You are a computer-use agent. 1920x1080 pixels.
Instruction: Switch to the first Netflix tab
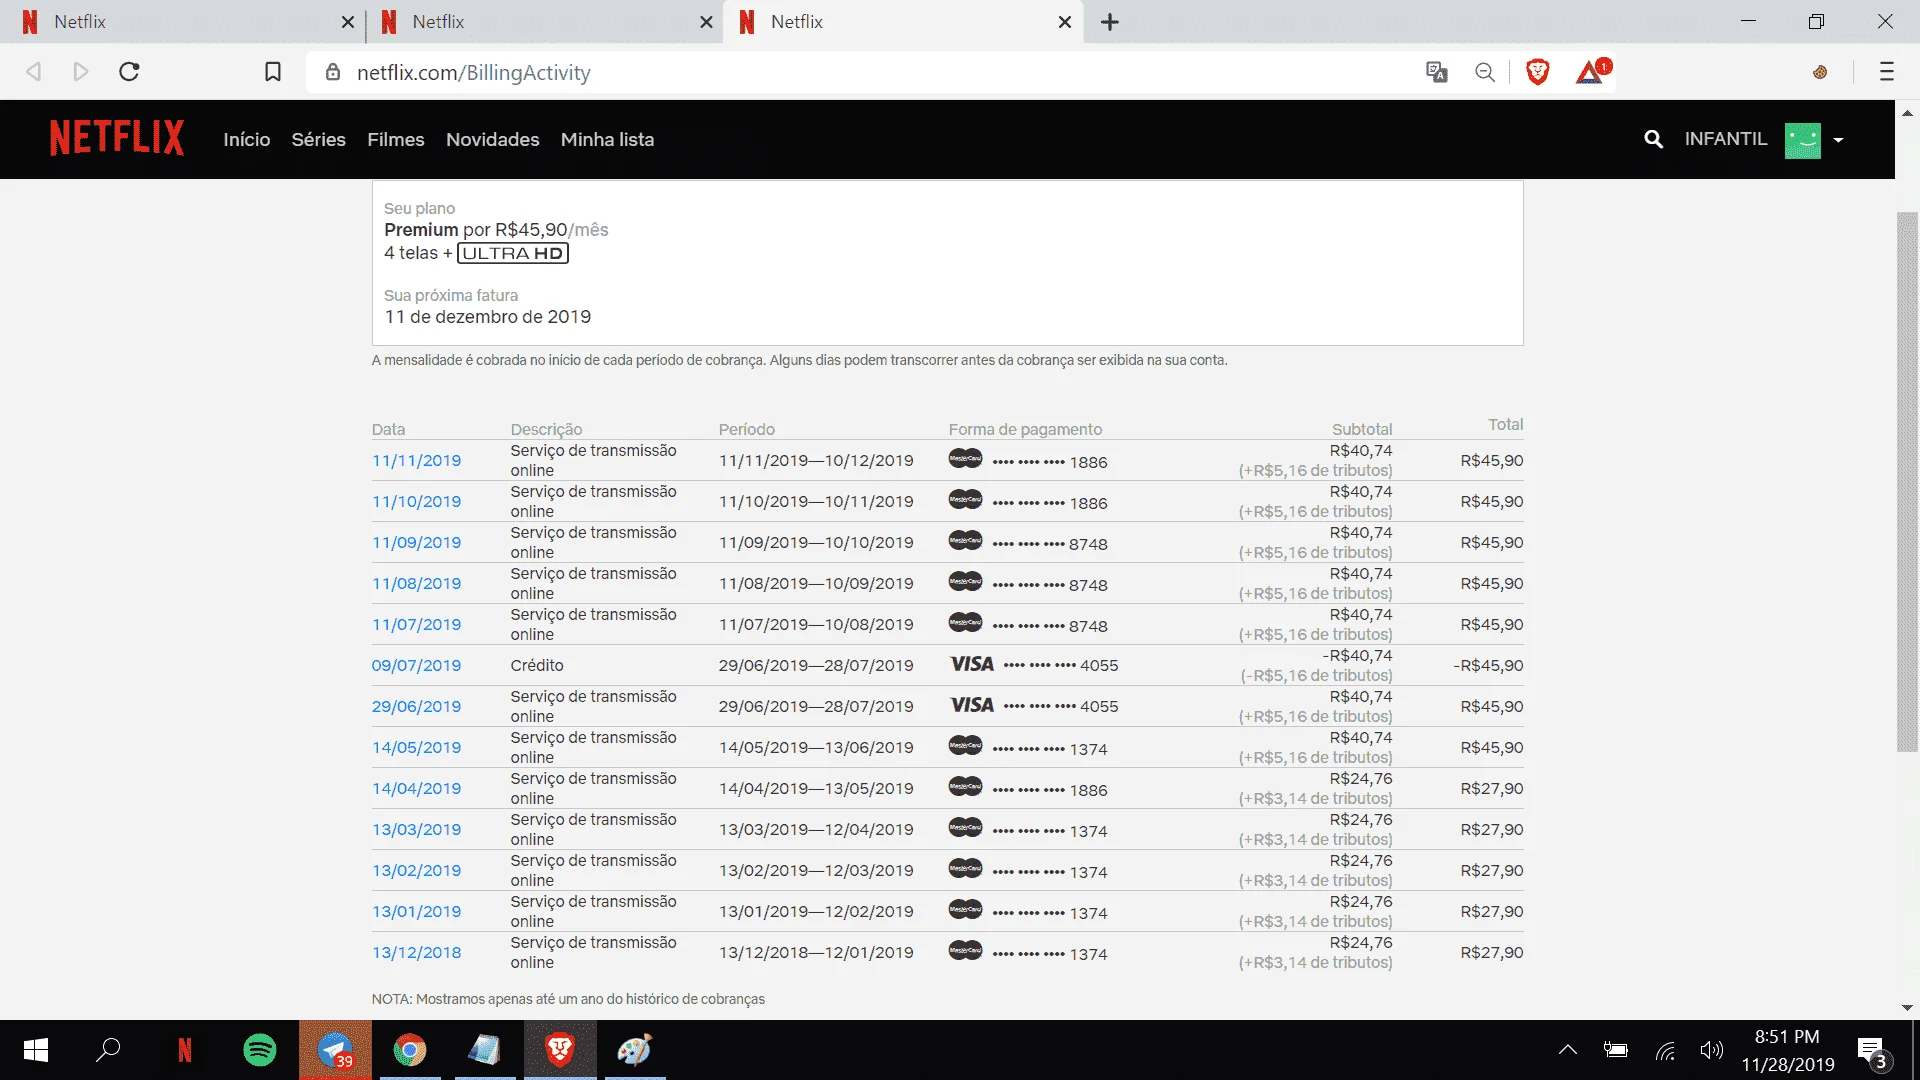click(x=180, y=22)
